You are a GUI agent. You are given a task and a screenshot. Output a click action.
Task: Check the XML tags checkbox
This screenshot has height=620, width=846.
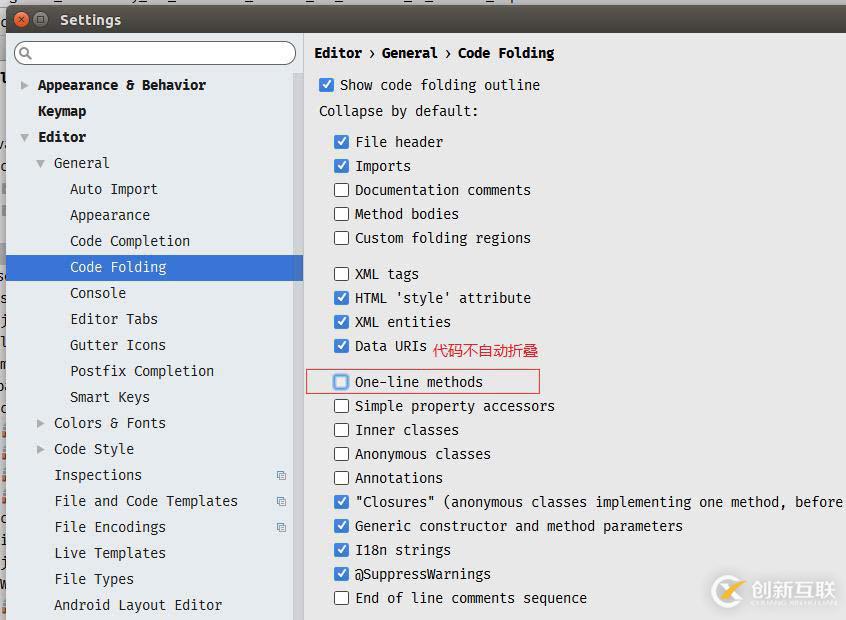[342, 274]
